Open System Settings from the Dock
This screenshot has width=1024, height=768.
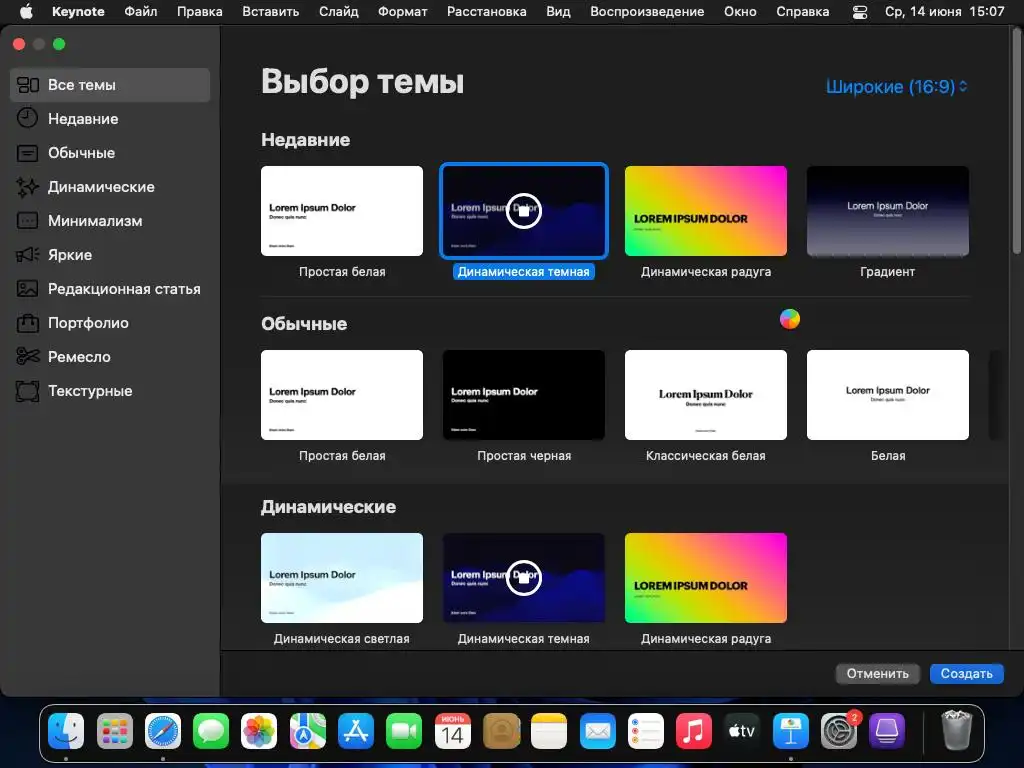click(x=839, y=730)
